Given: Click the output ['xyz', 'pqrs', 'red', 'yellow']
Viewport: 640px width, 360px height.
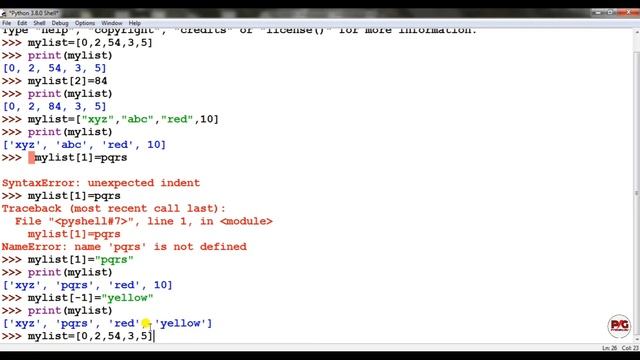Looking at the screenshot, I should point(107,323).
